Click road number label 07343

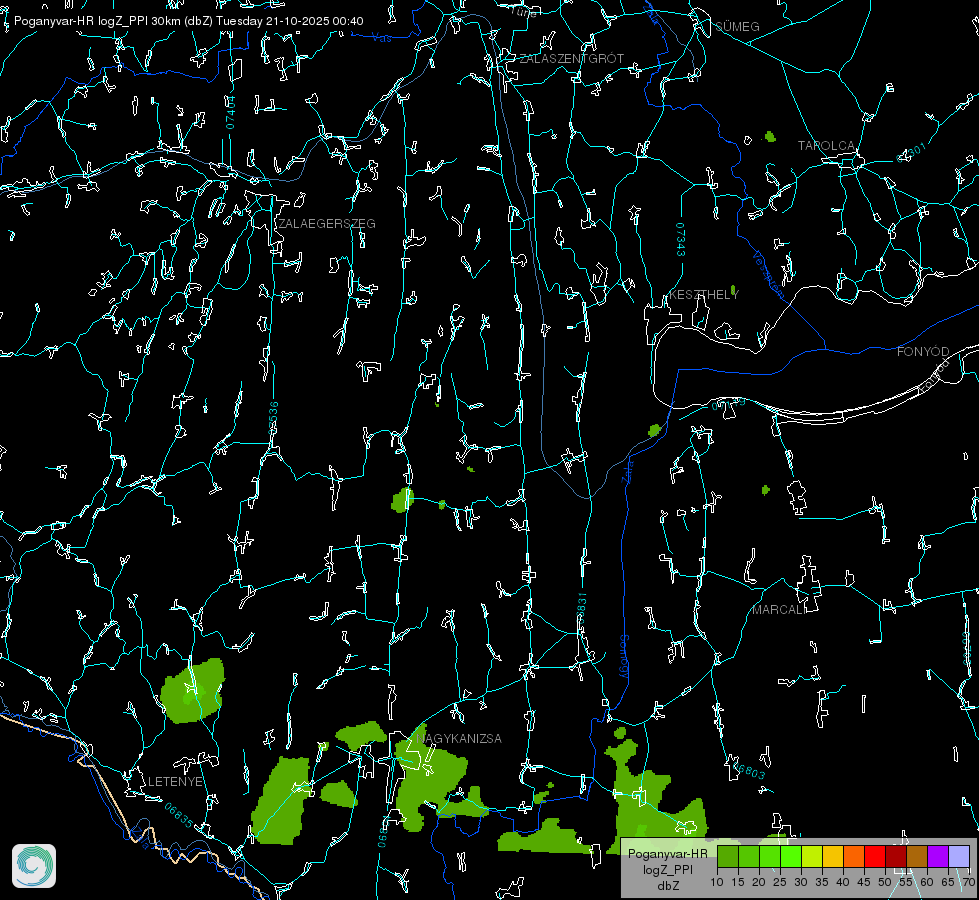pyautogui.click(x=681, y=240)
